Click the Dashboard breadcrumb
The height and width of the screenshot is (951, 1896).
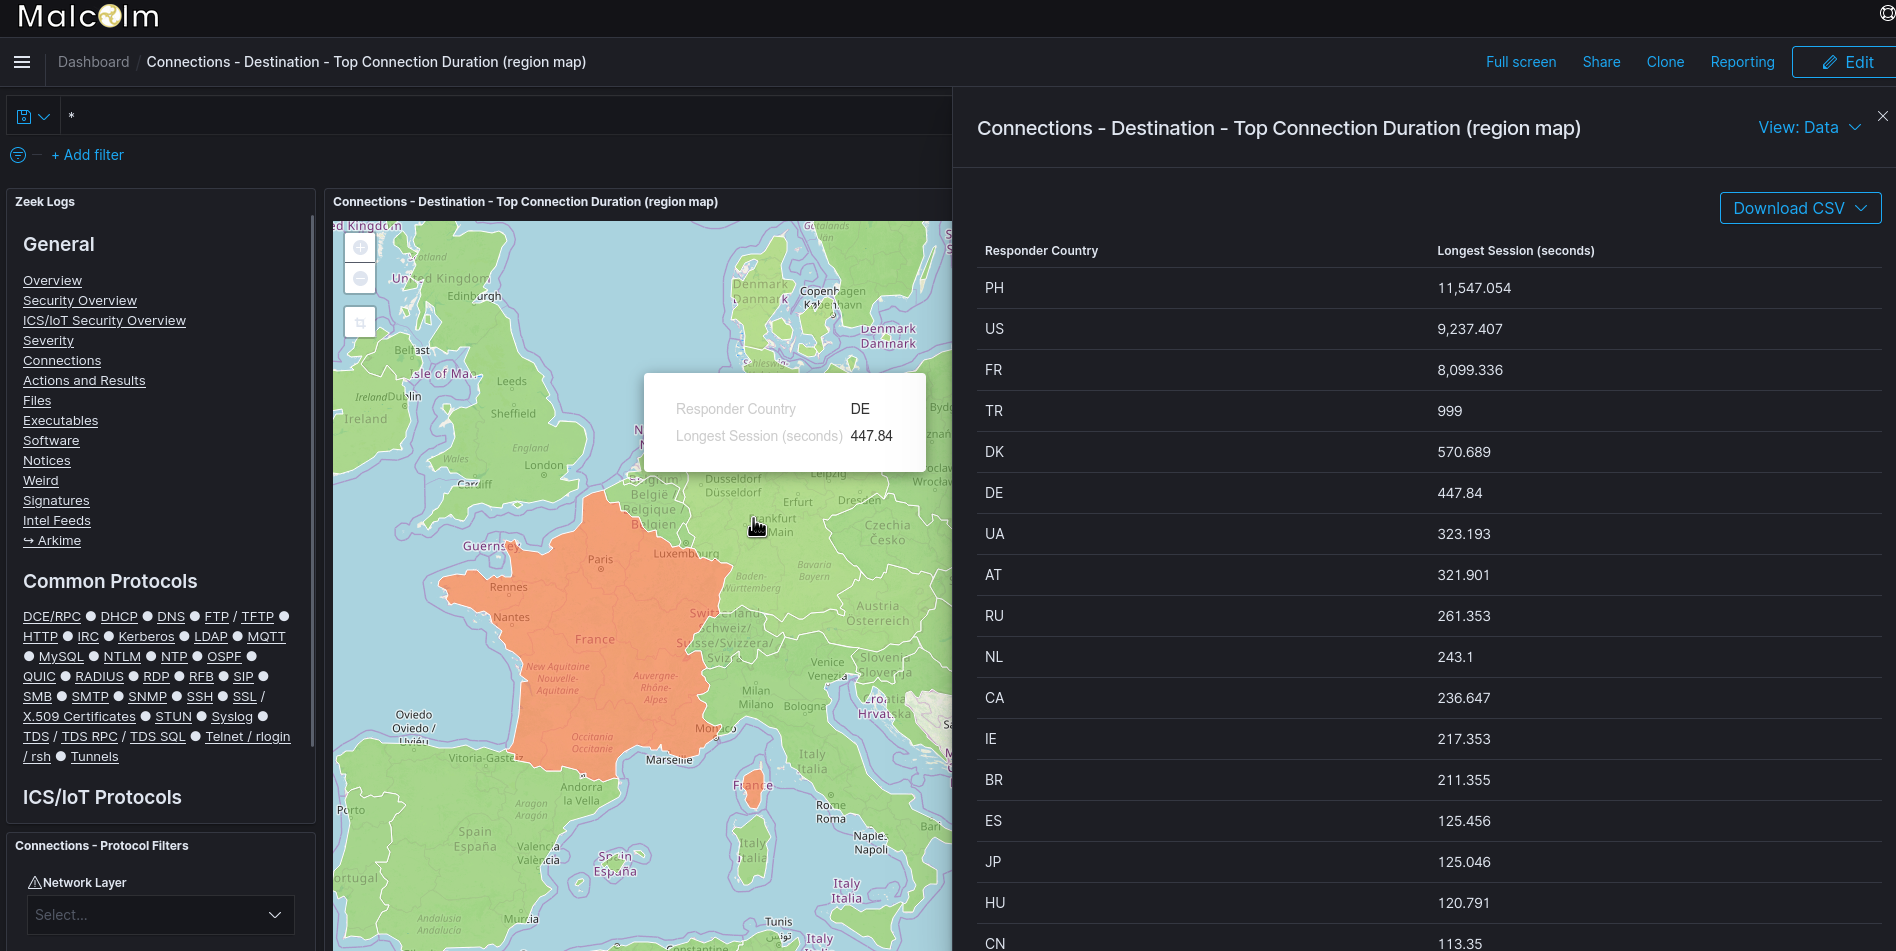(x=93, y=62)
